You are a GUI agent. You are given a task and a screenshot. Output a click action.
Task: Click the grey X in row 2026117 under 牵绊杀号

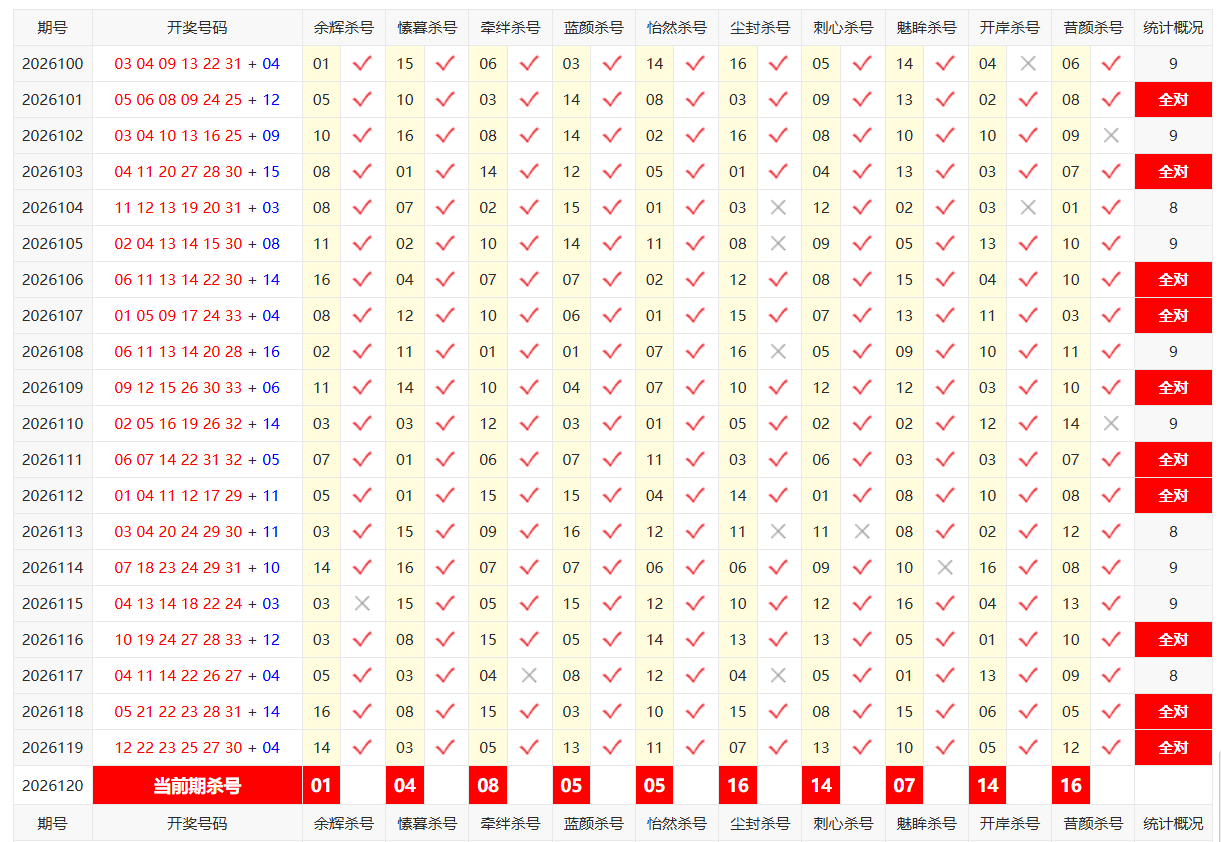(529, 676)
